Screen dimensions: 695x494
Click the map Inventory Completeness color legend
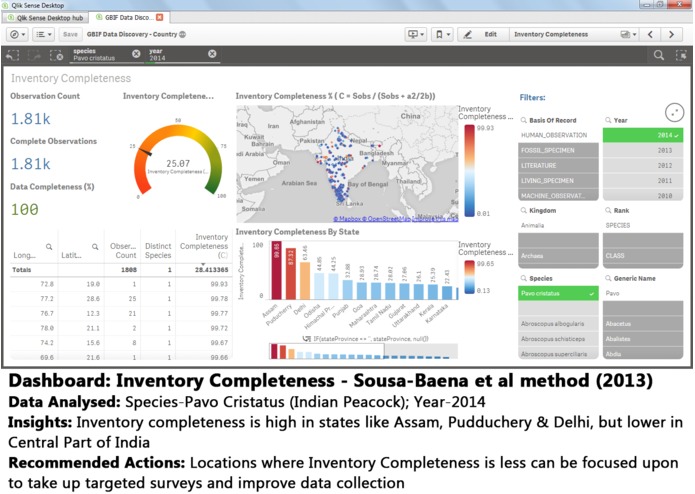point(469,171)
